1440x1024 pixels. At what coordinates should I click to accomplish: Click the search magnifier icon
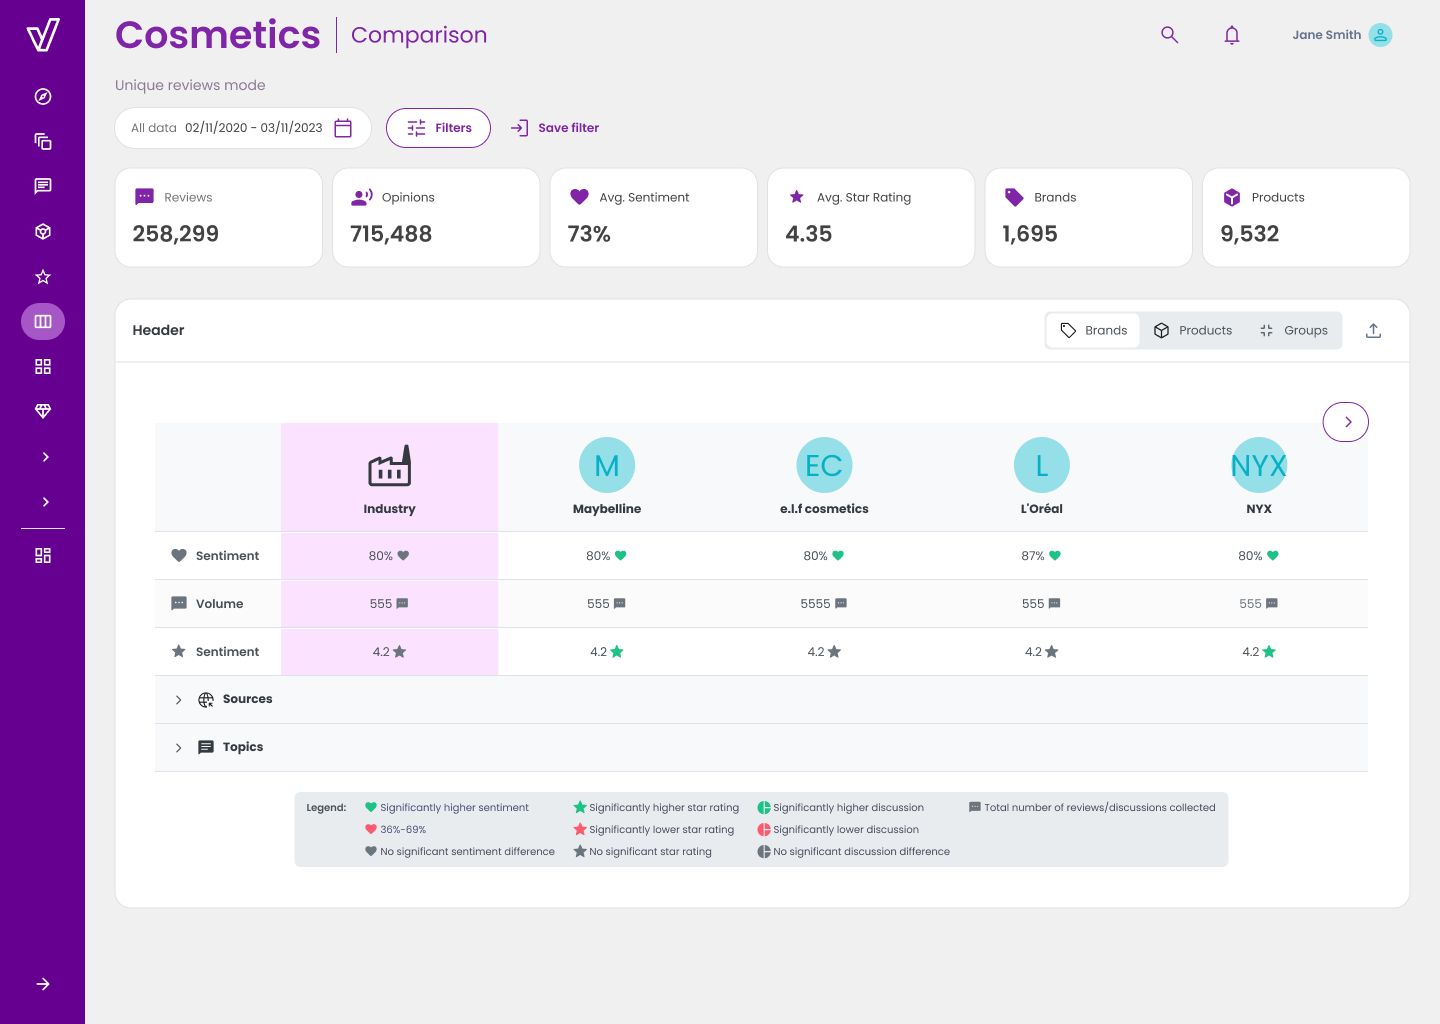pos(1169,35)
